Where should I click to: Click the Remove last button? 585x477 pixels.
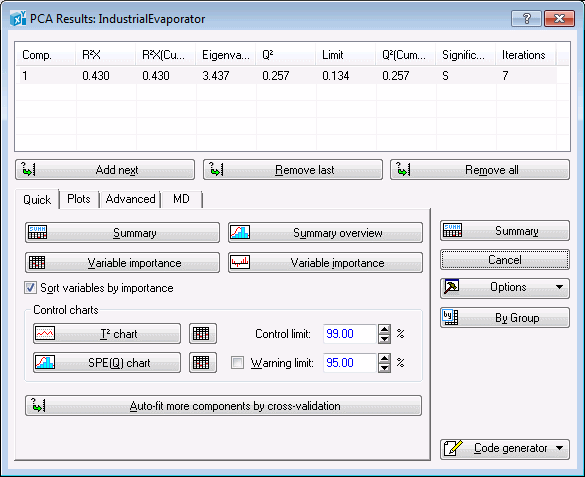click(x=293, y=170)
